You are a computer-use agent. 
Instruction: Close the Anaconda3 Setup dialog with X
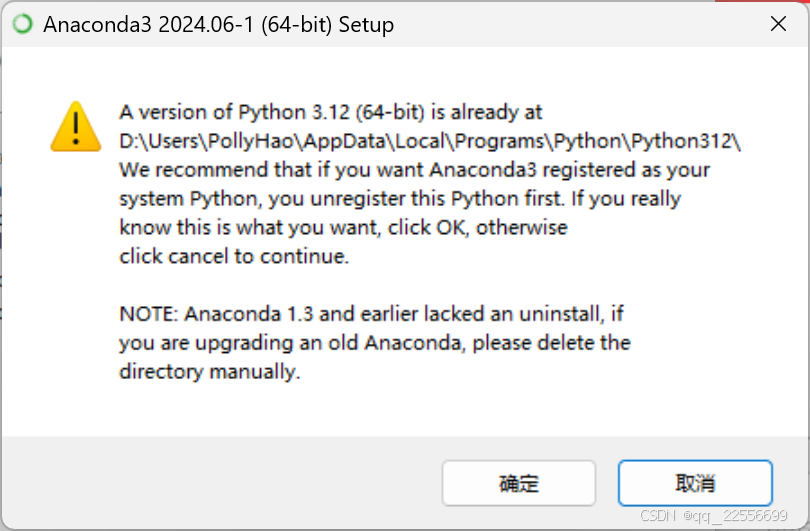click(778, 24)
